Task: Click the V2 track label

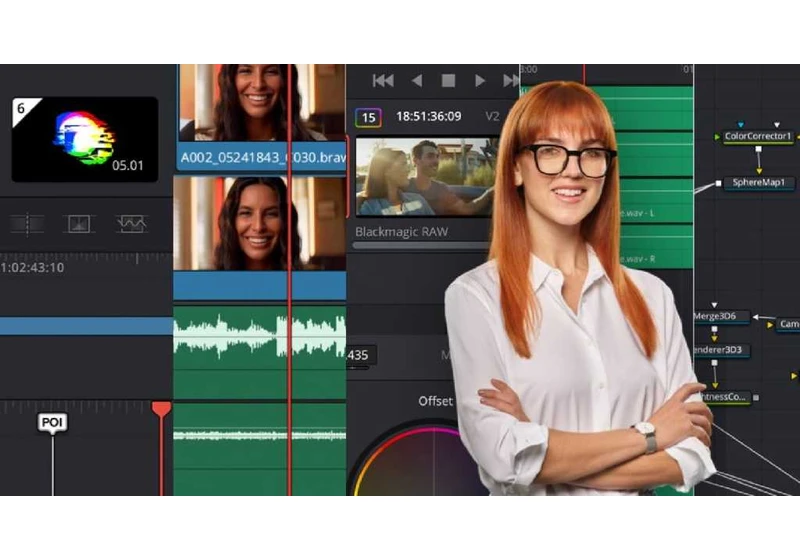Action: [492, 116]
